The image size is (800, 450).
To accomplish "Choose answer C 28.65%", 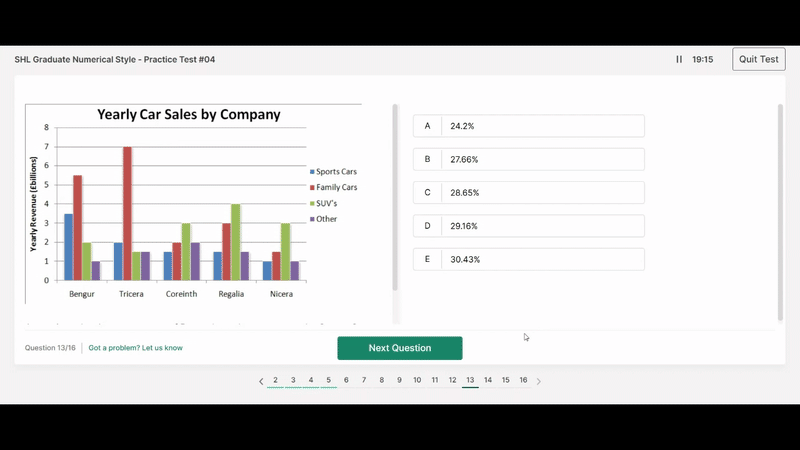I will (x=528, y=192).
